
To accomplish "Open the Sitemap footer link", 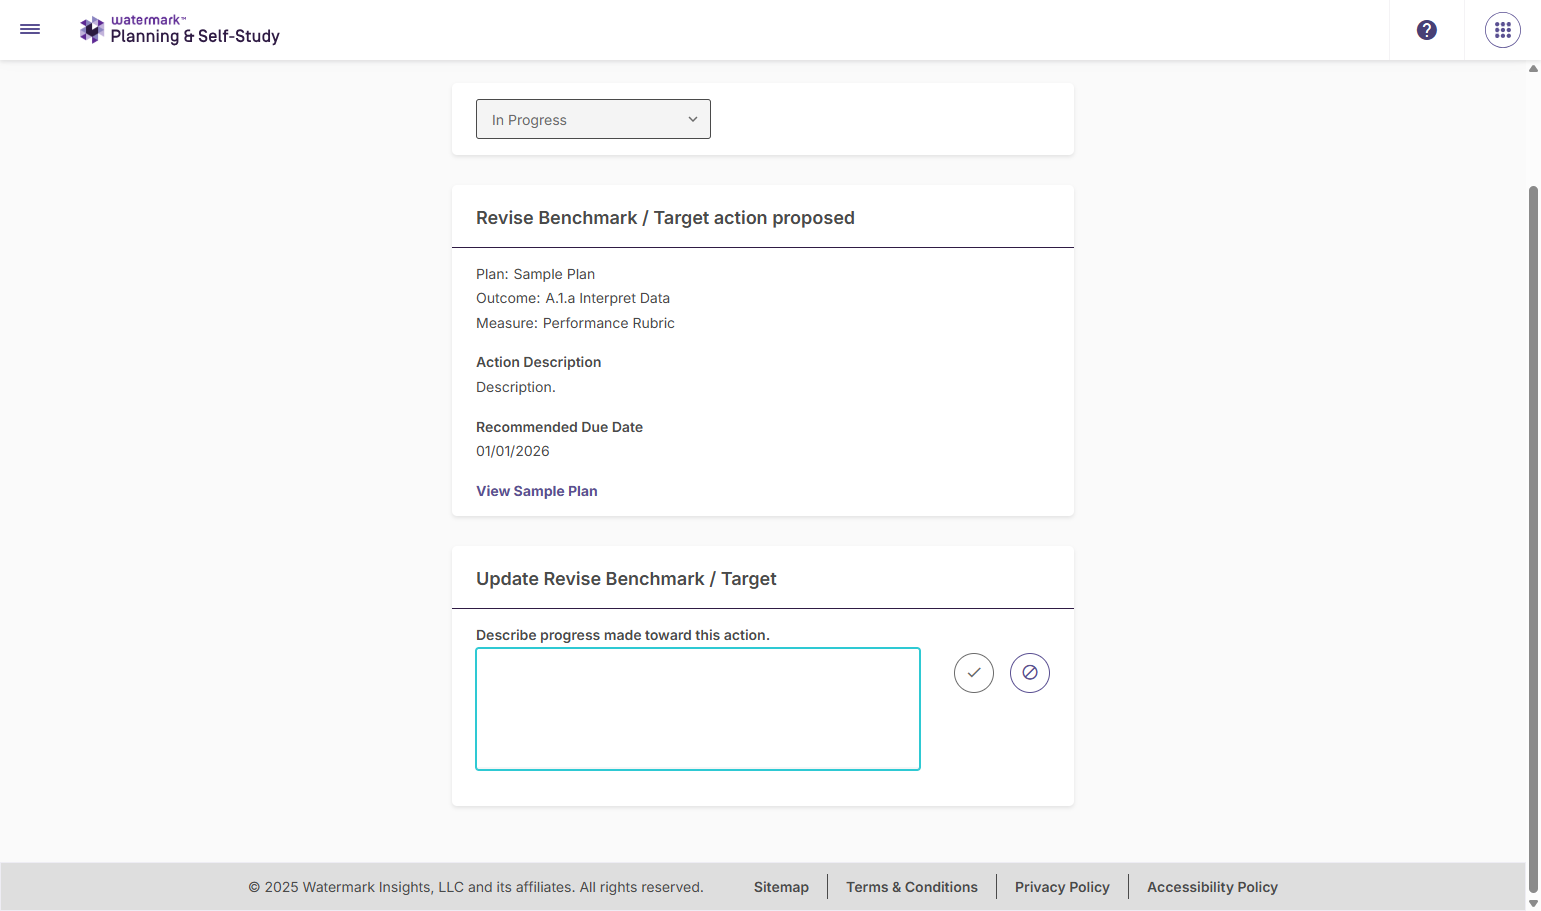I will tap(781, 887).
